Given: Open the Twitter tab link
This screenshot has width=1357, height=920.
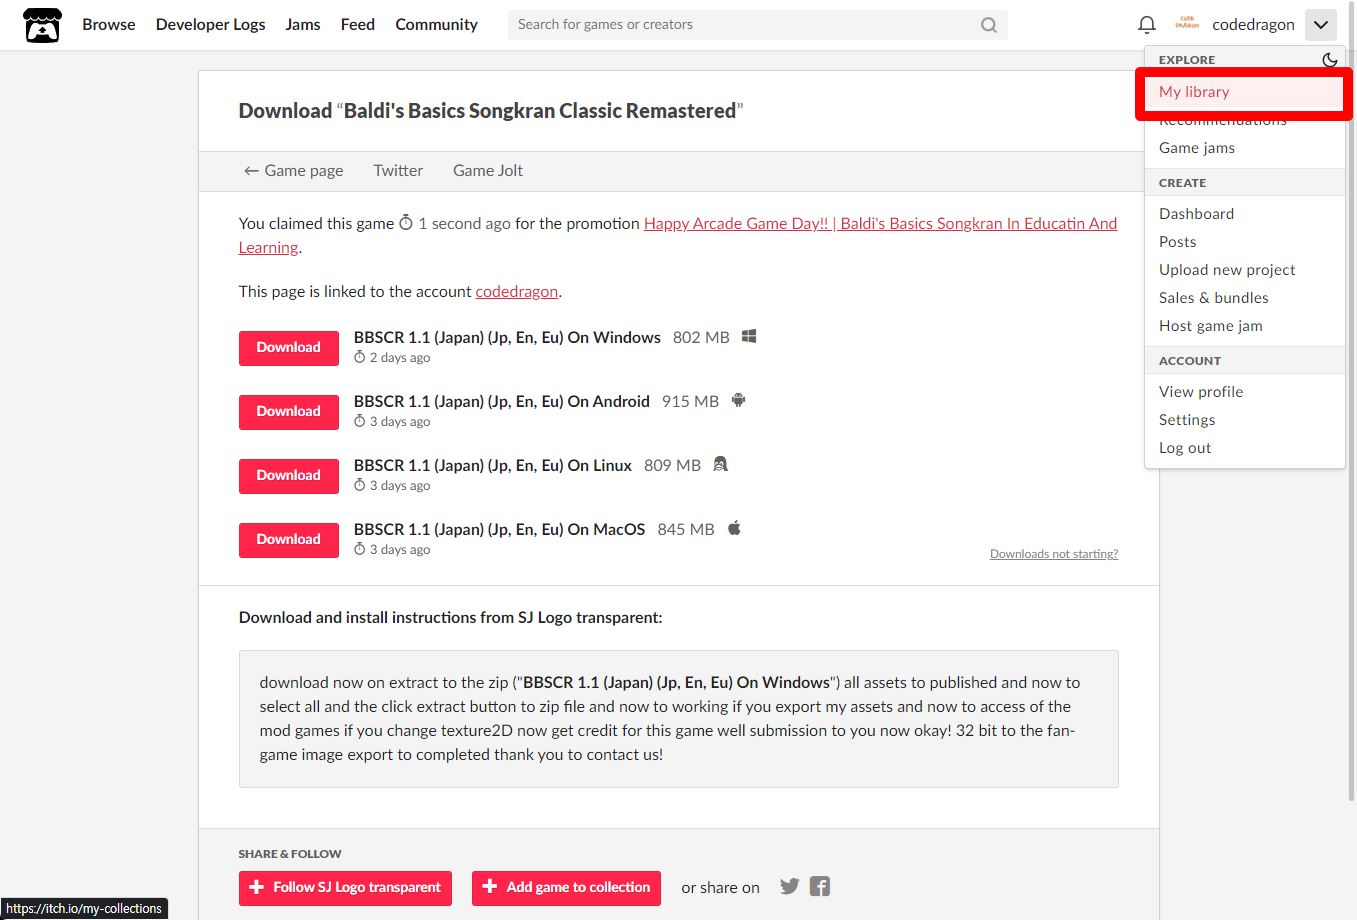Looking at the screenshot, I should (398, 171).
